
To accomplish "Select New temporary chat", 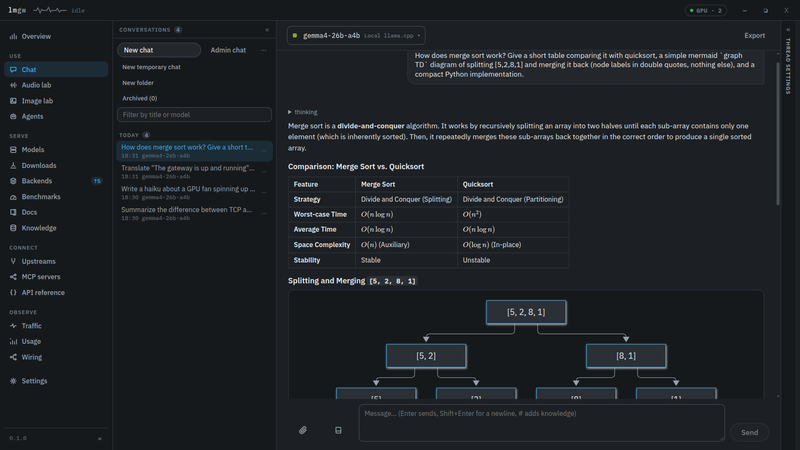I will [x=151, y=67].
